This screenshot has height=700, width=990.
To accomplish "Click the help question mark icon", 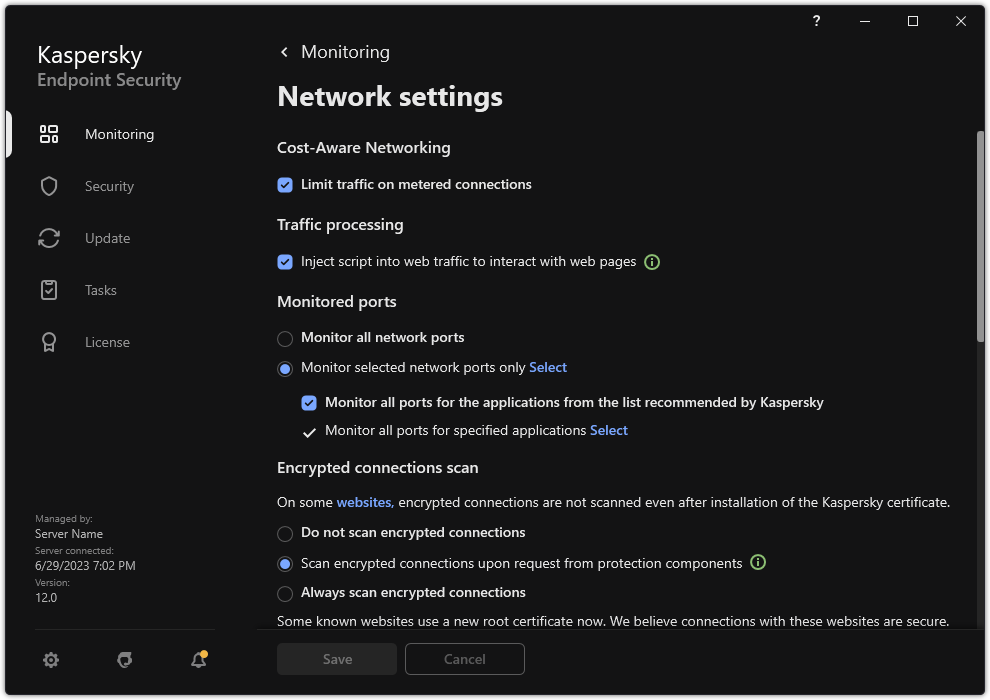I will 816,21.
